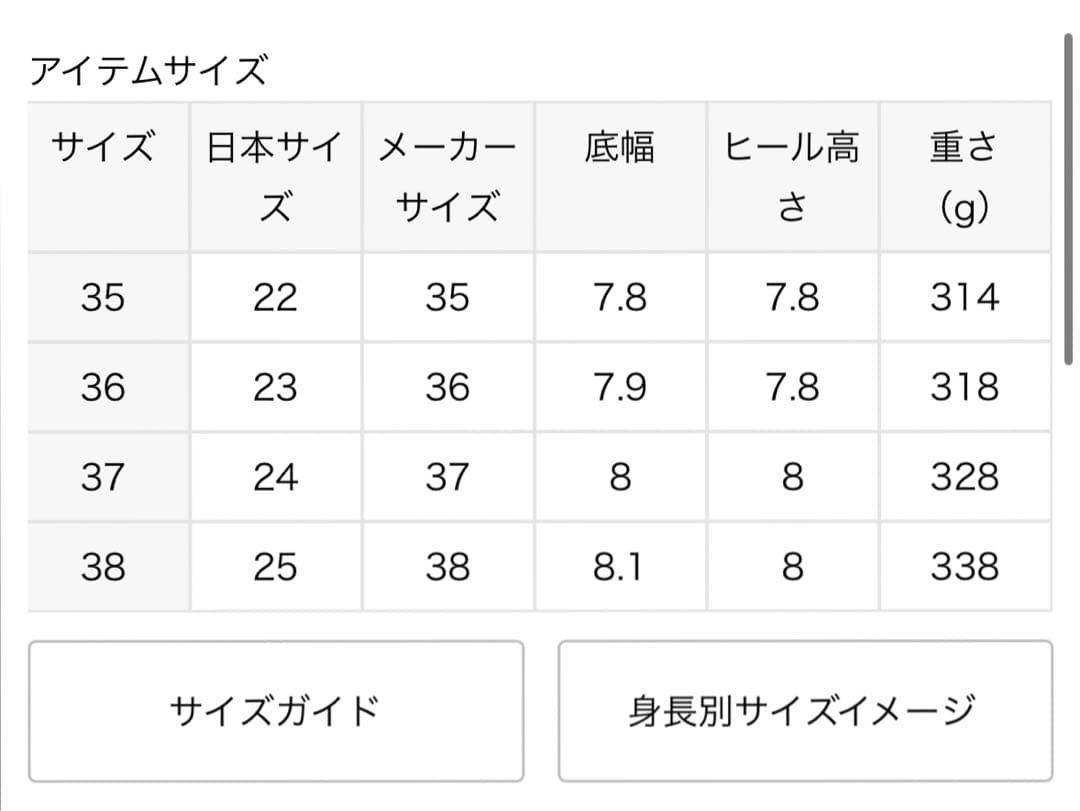The height and width of the screenshot is (811, 1080).
Task: Click Japan size cell showing 24
Action: pos(275,477)
